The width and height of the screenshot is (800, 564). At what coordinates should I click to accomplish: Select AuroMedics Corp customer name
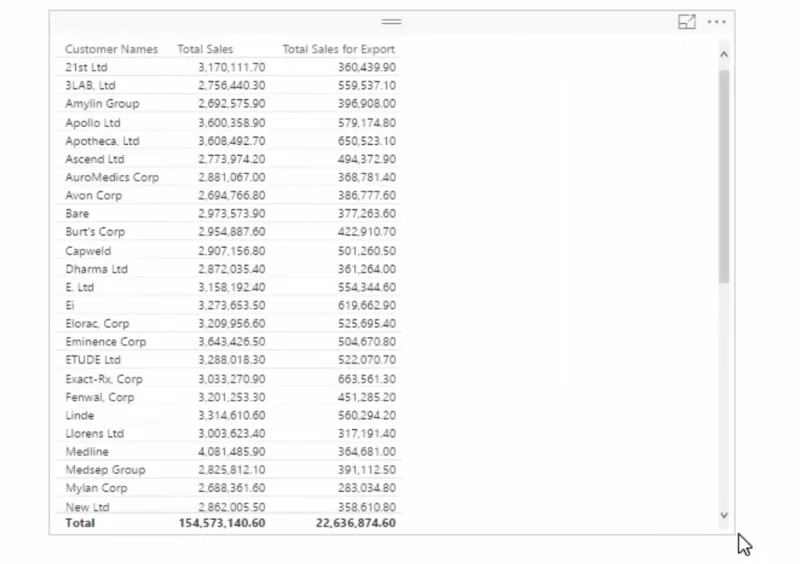(x=112, y=178)
